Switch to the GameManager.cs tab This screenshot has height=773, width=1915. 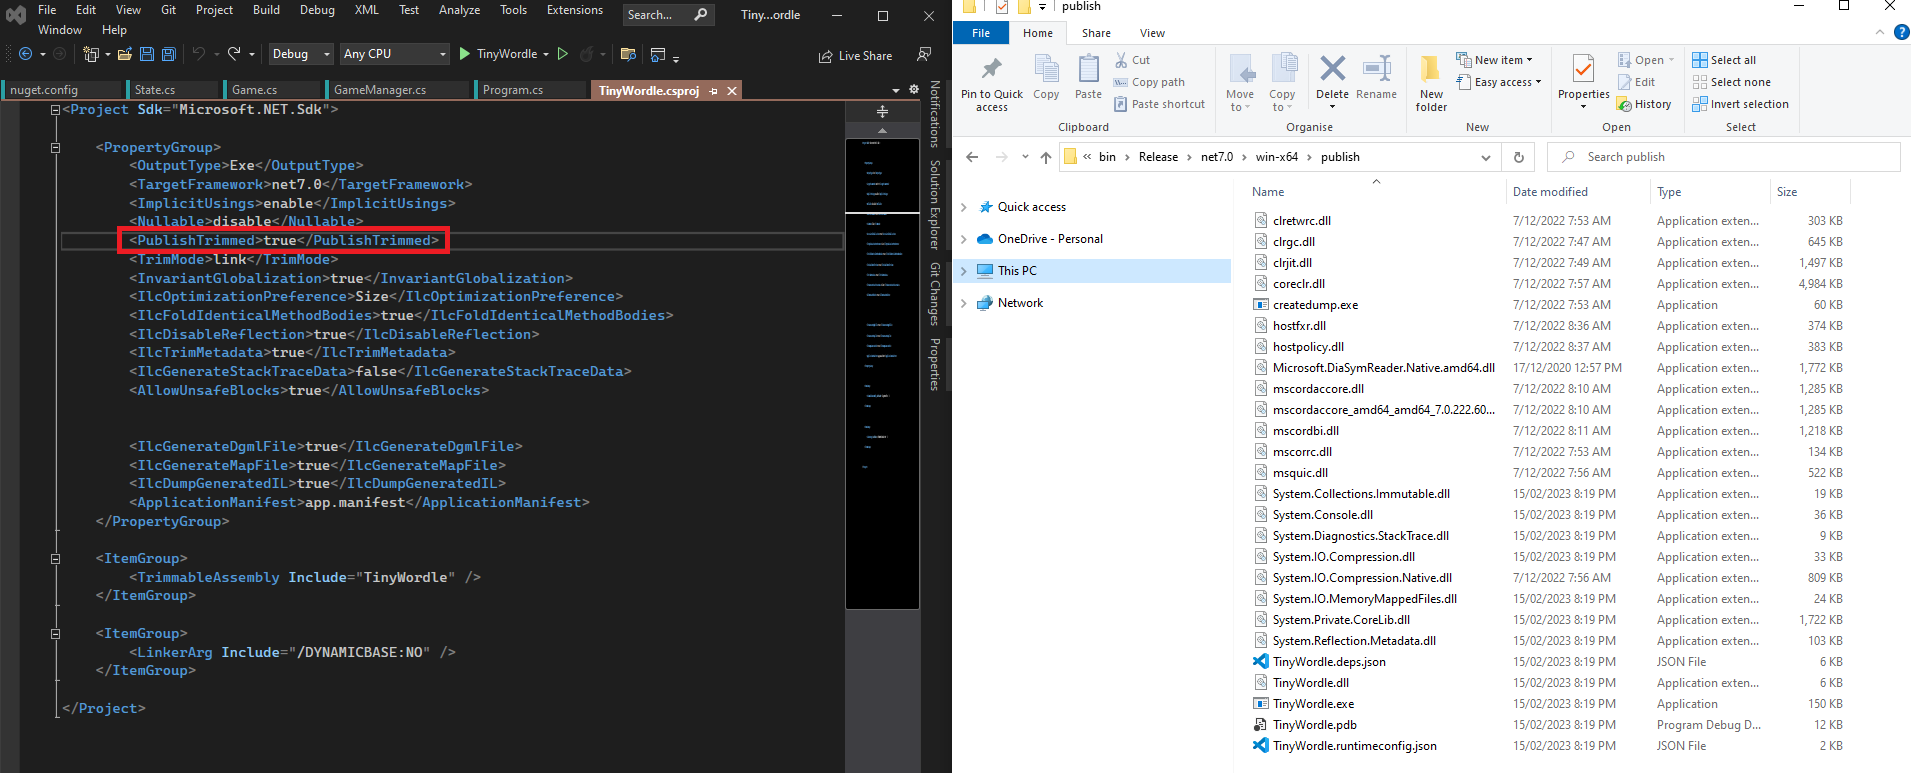coord(380,90)
